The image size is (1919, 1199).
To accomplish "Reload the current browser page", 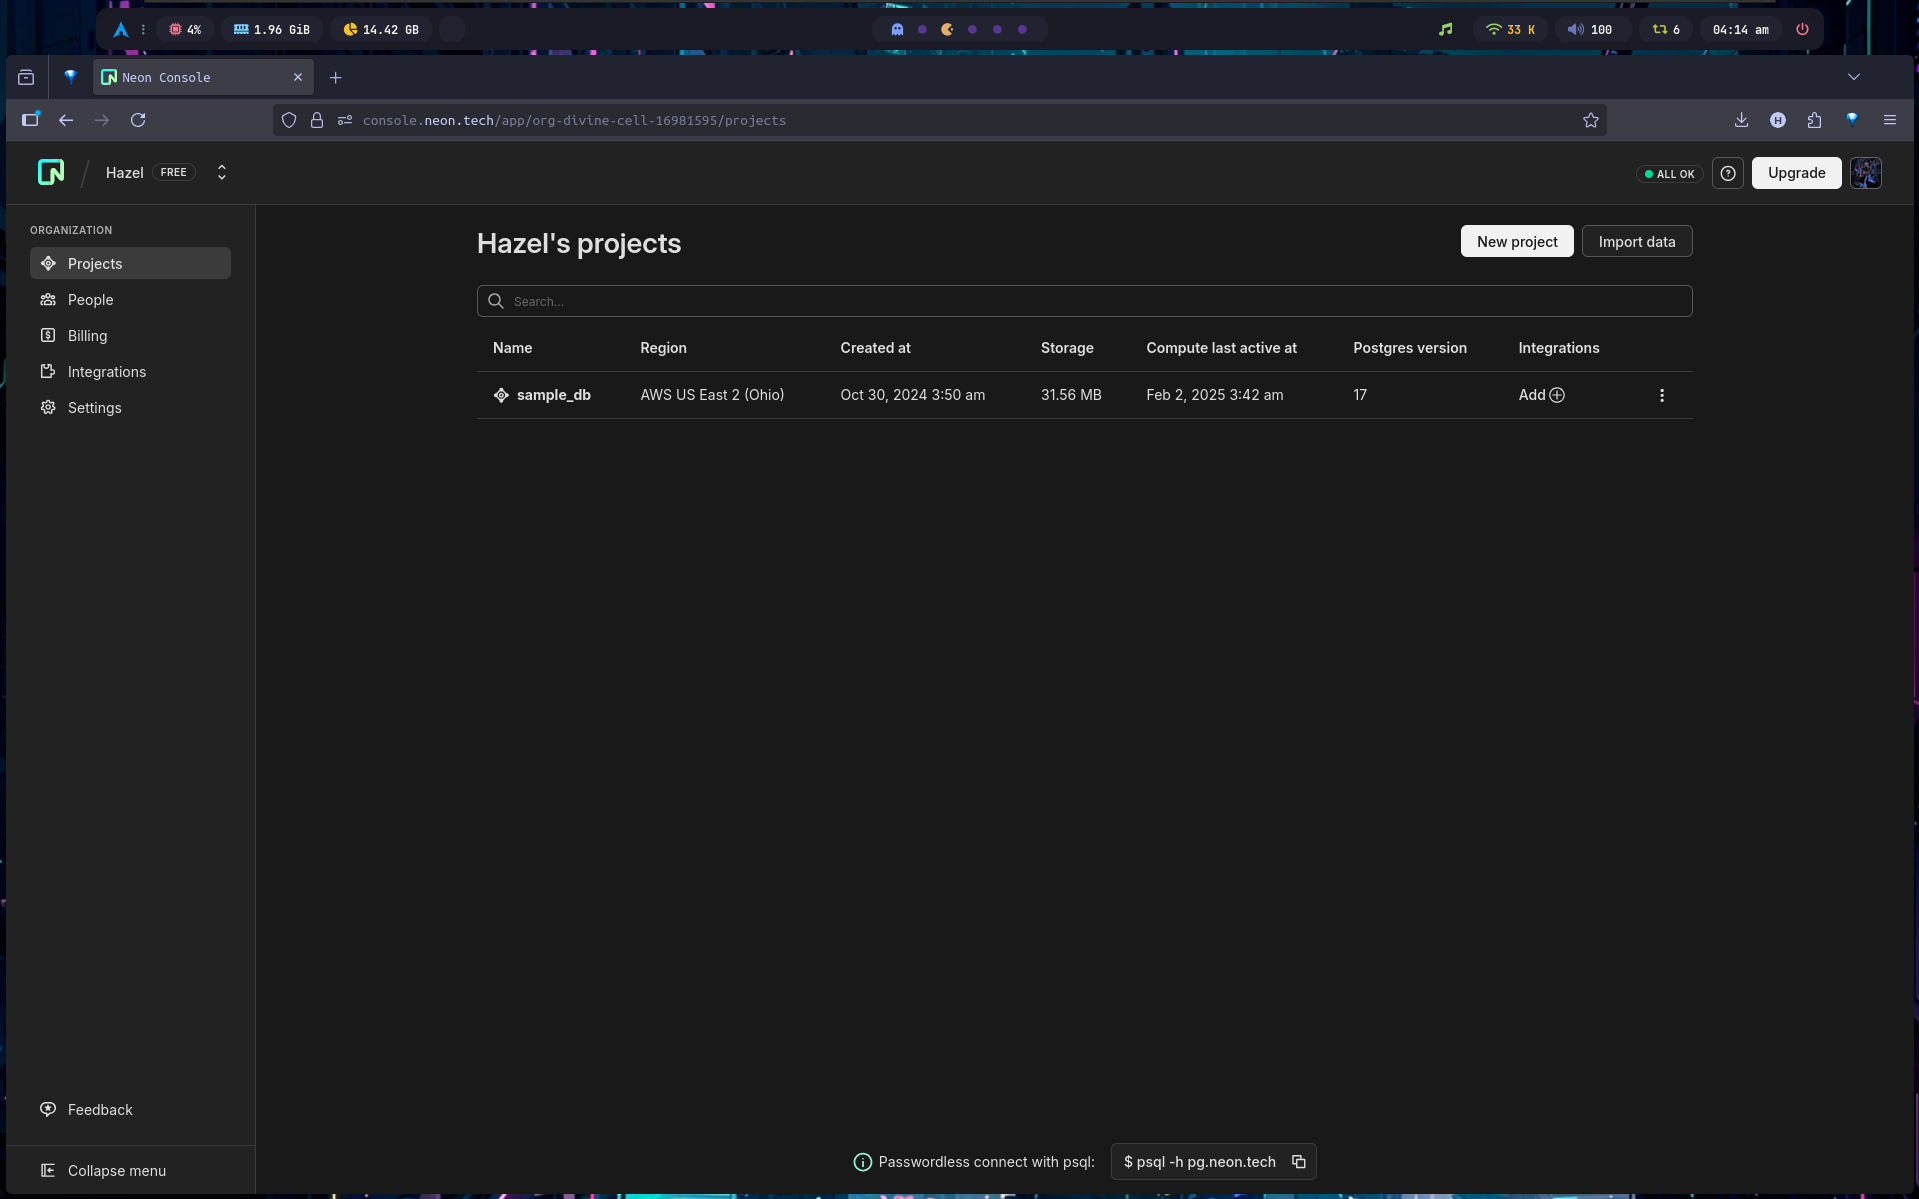I will (138, 120).
